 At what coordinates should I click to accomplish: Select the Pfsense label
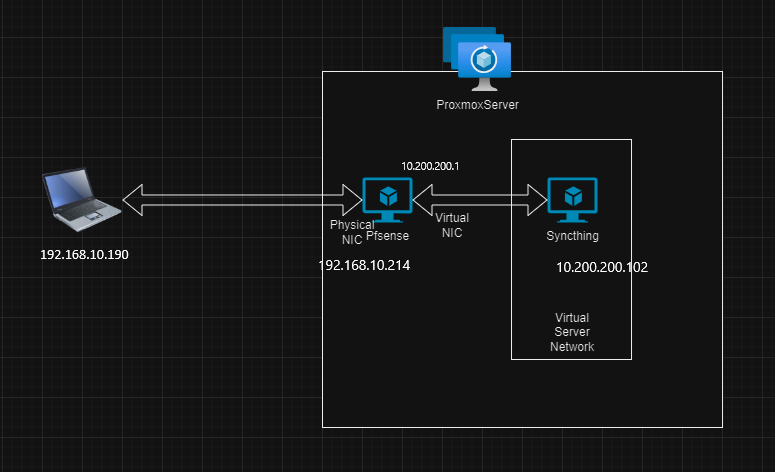pyautogui.click(x=388, y=236)
